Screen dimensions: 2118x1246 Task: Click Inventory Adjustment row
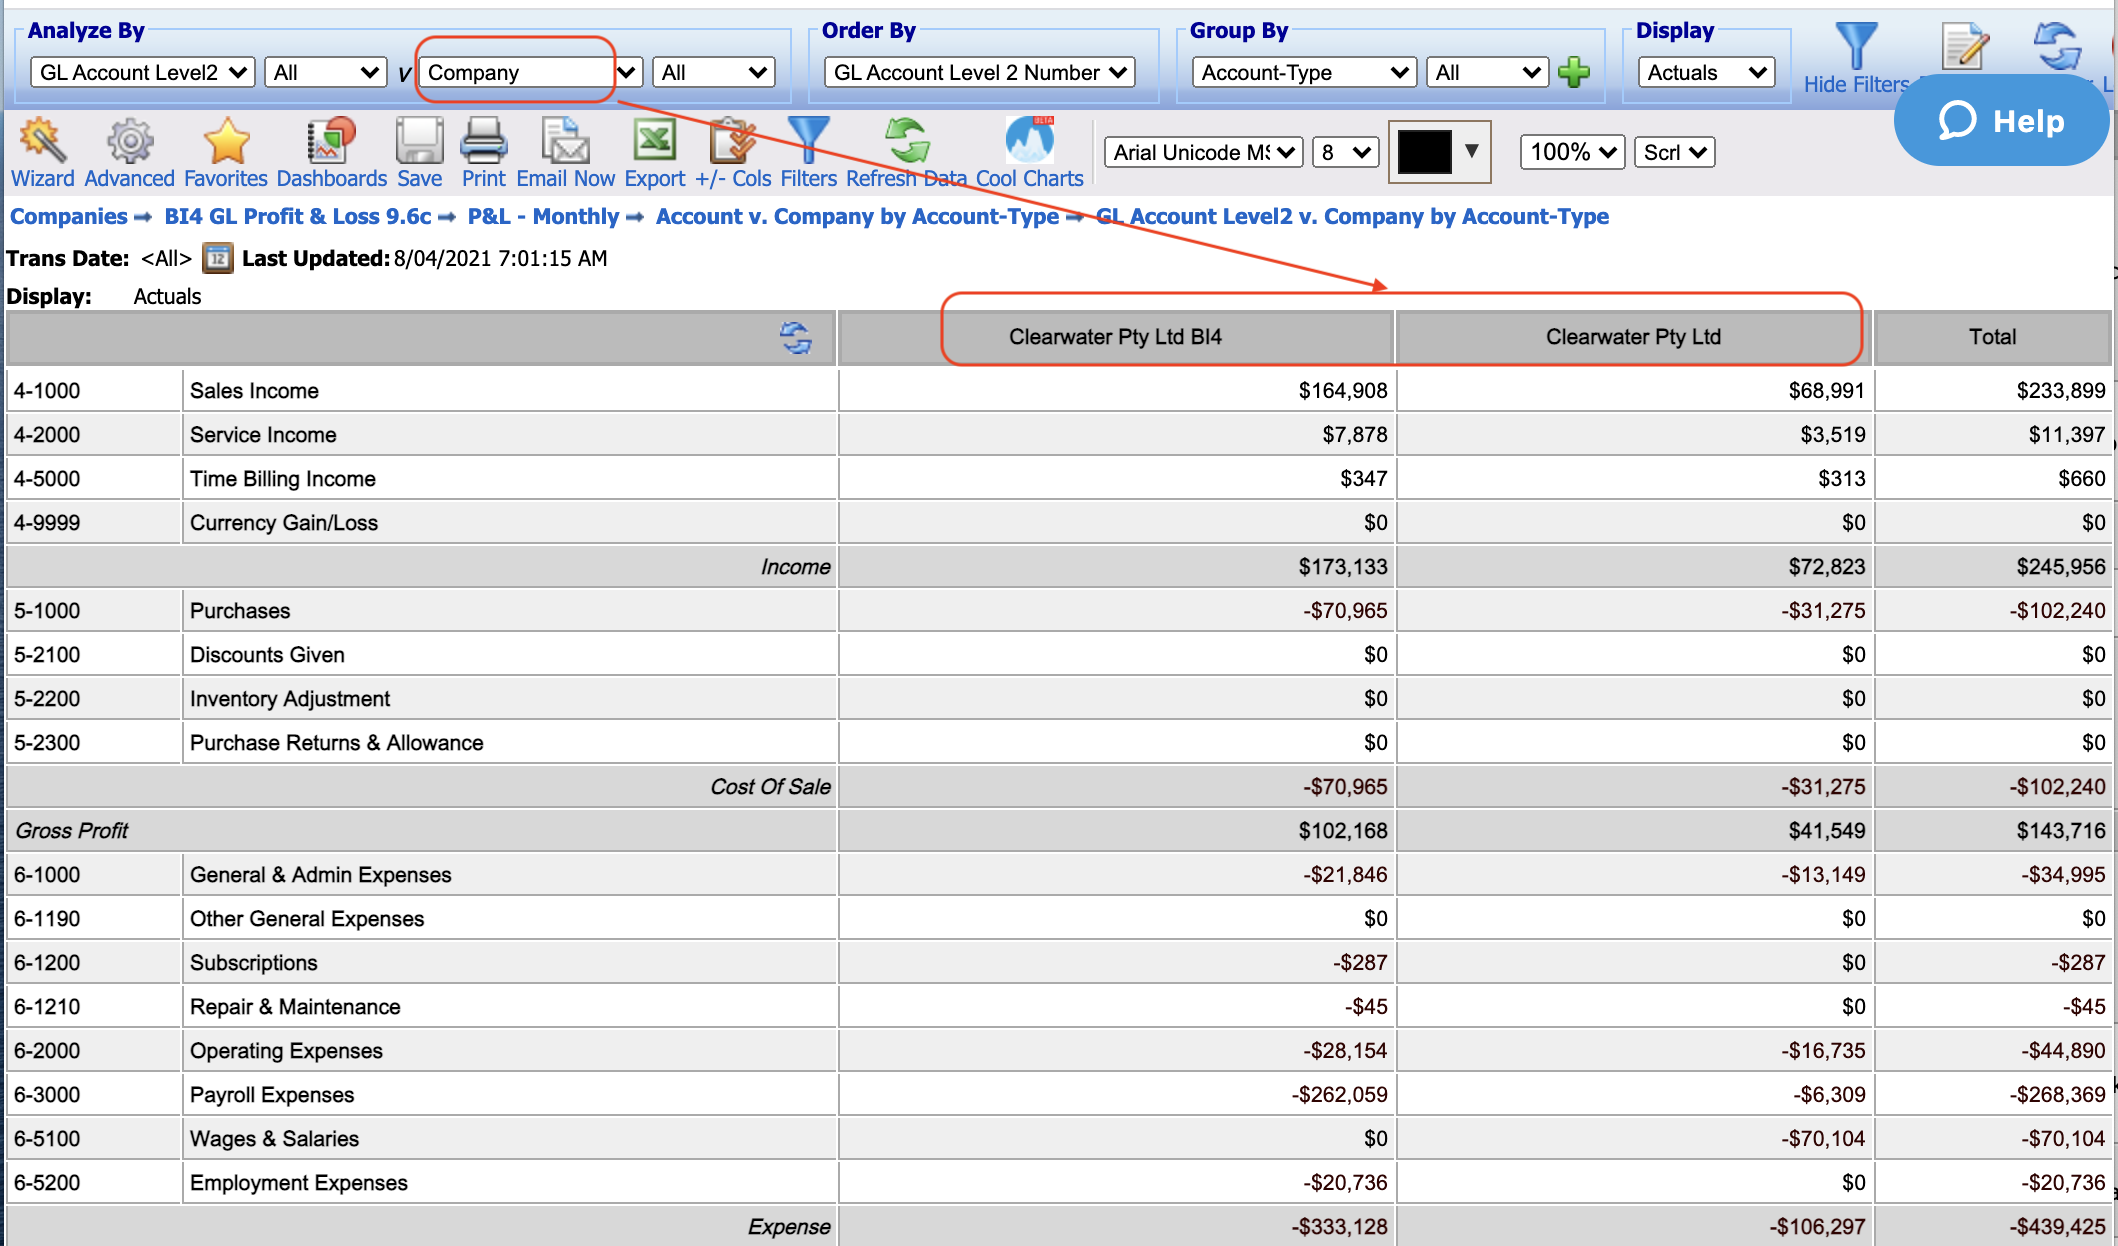(x=290, y=699)
